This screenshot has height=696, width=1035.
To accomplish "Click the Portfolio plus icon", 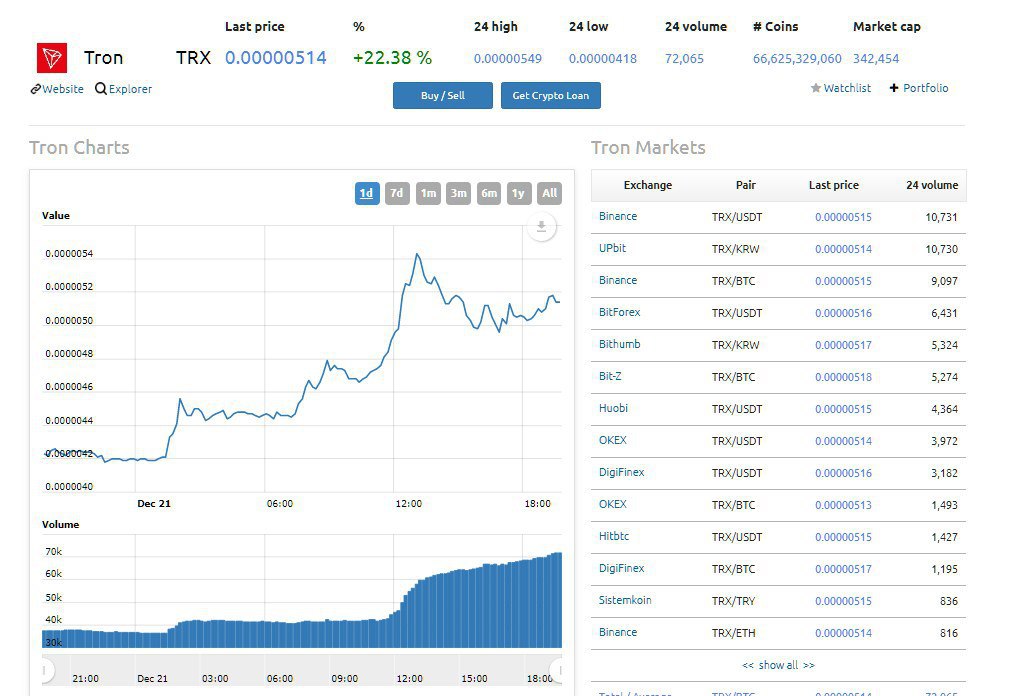I will click(x=894, y=88).
